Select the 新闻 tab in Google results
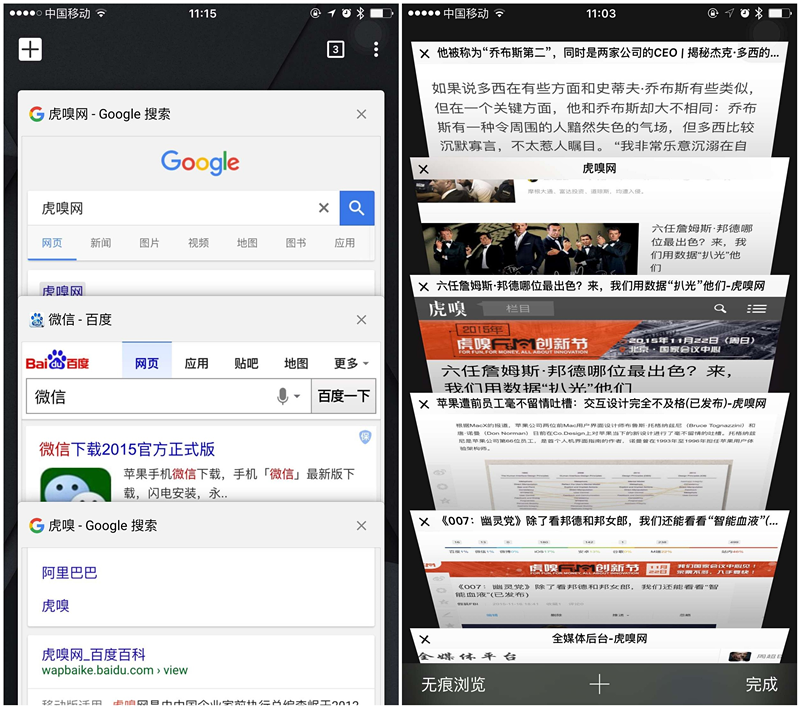The image size is (800, 708). 101,243
